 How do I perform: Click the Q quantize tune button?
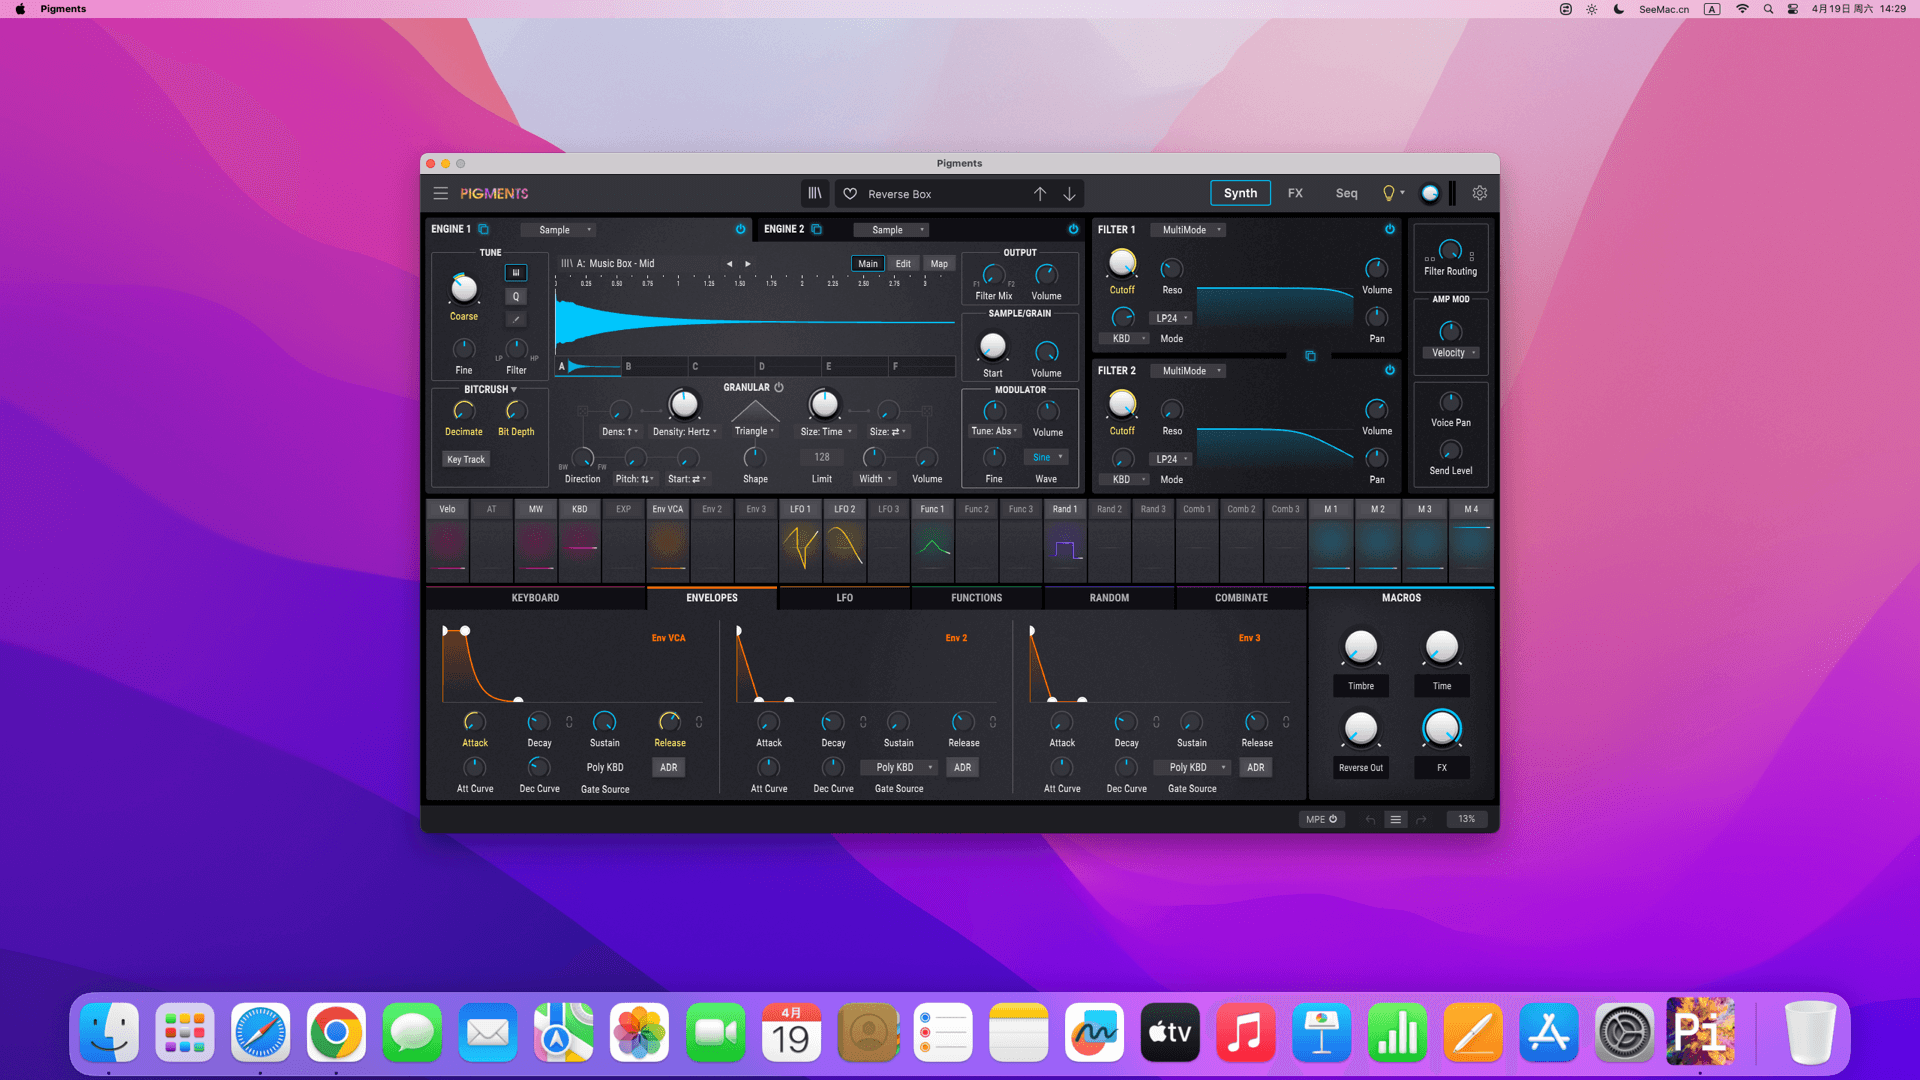(x=516, y=296)
